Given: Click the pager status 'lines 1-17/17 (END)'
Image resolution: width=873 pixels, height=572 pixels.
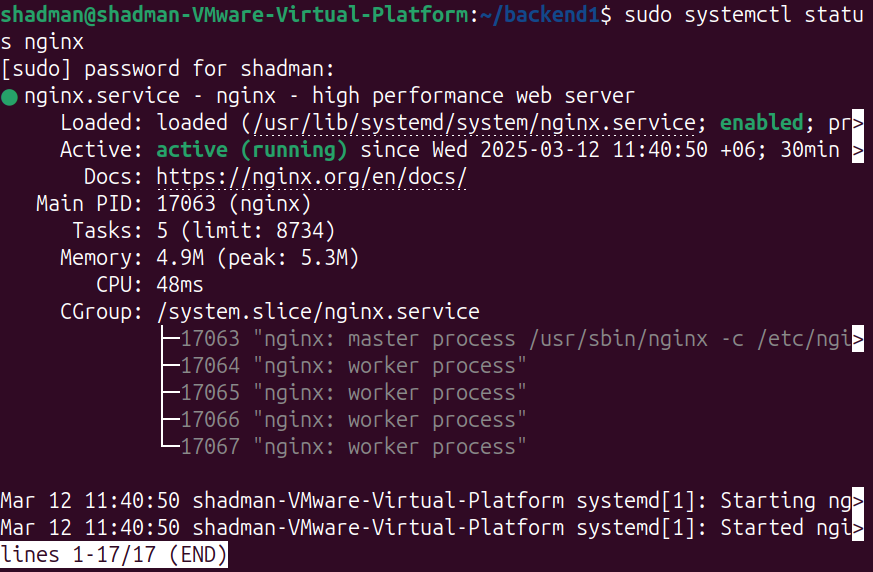Looking at the screenshot, I should click(x=114, y=555).
